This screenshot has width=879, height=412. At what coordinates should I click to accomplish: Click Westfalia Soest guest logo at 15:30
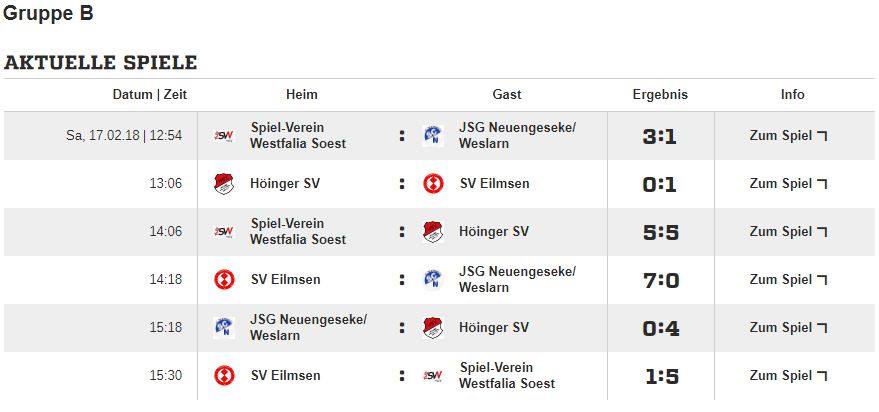[433, 376]
